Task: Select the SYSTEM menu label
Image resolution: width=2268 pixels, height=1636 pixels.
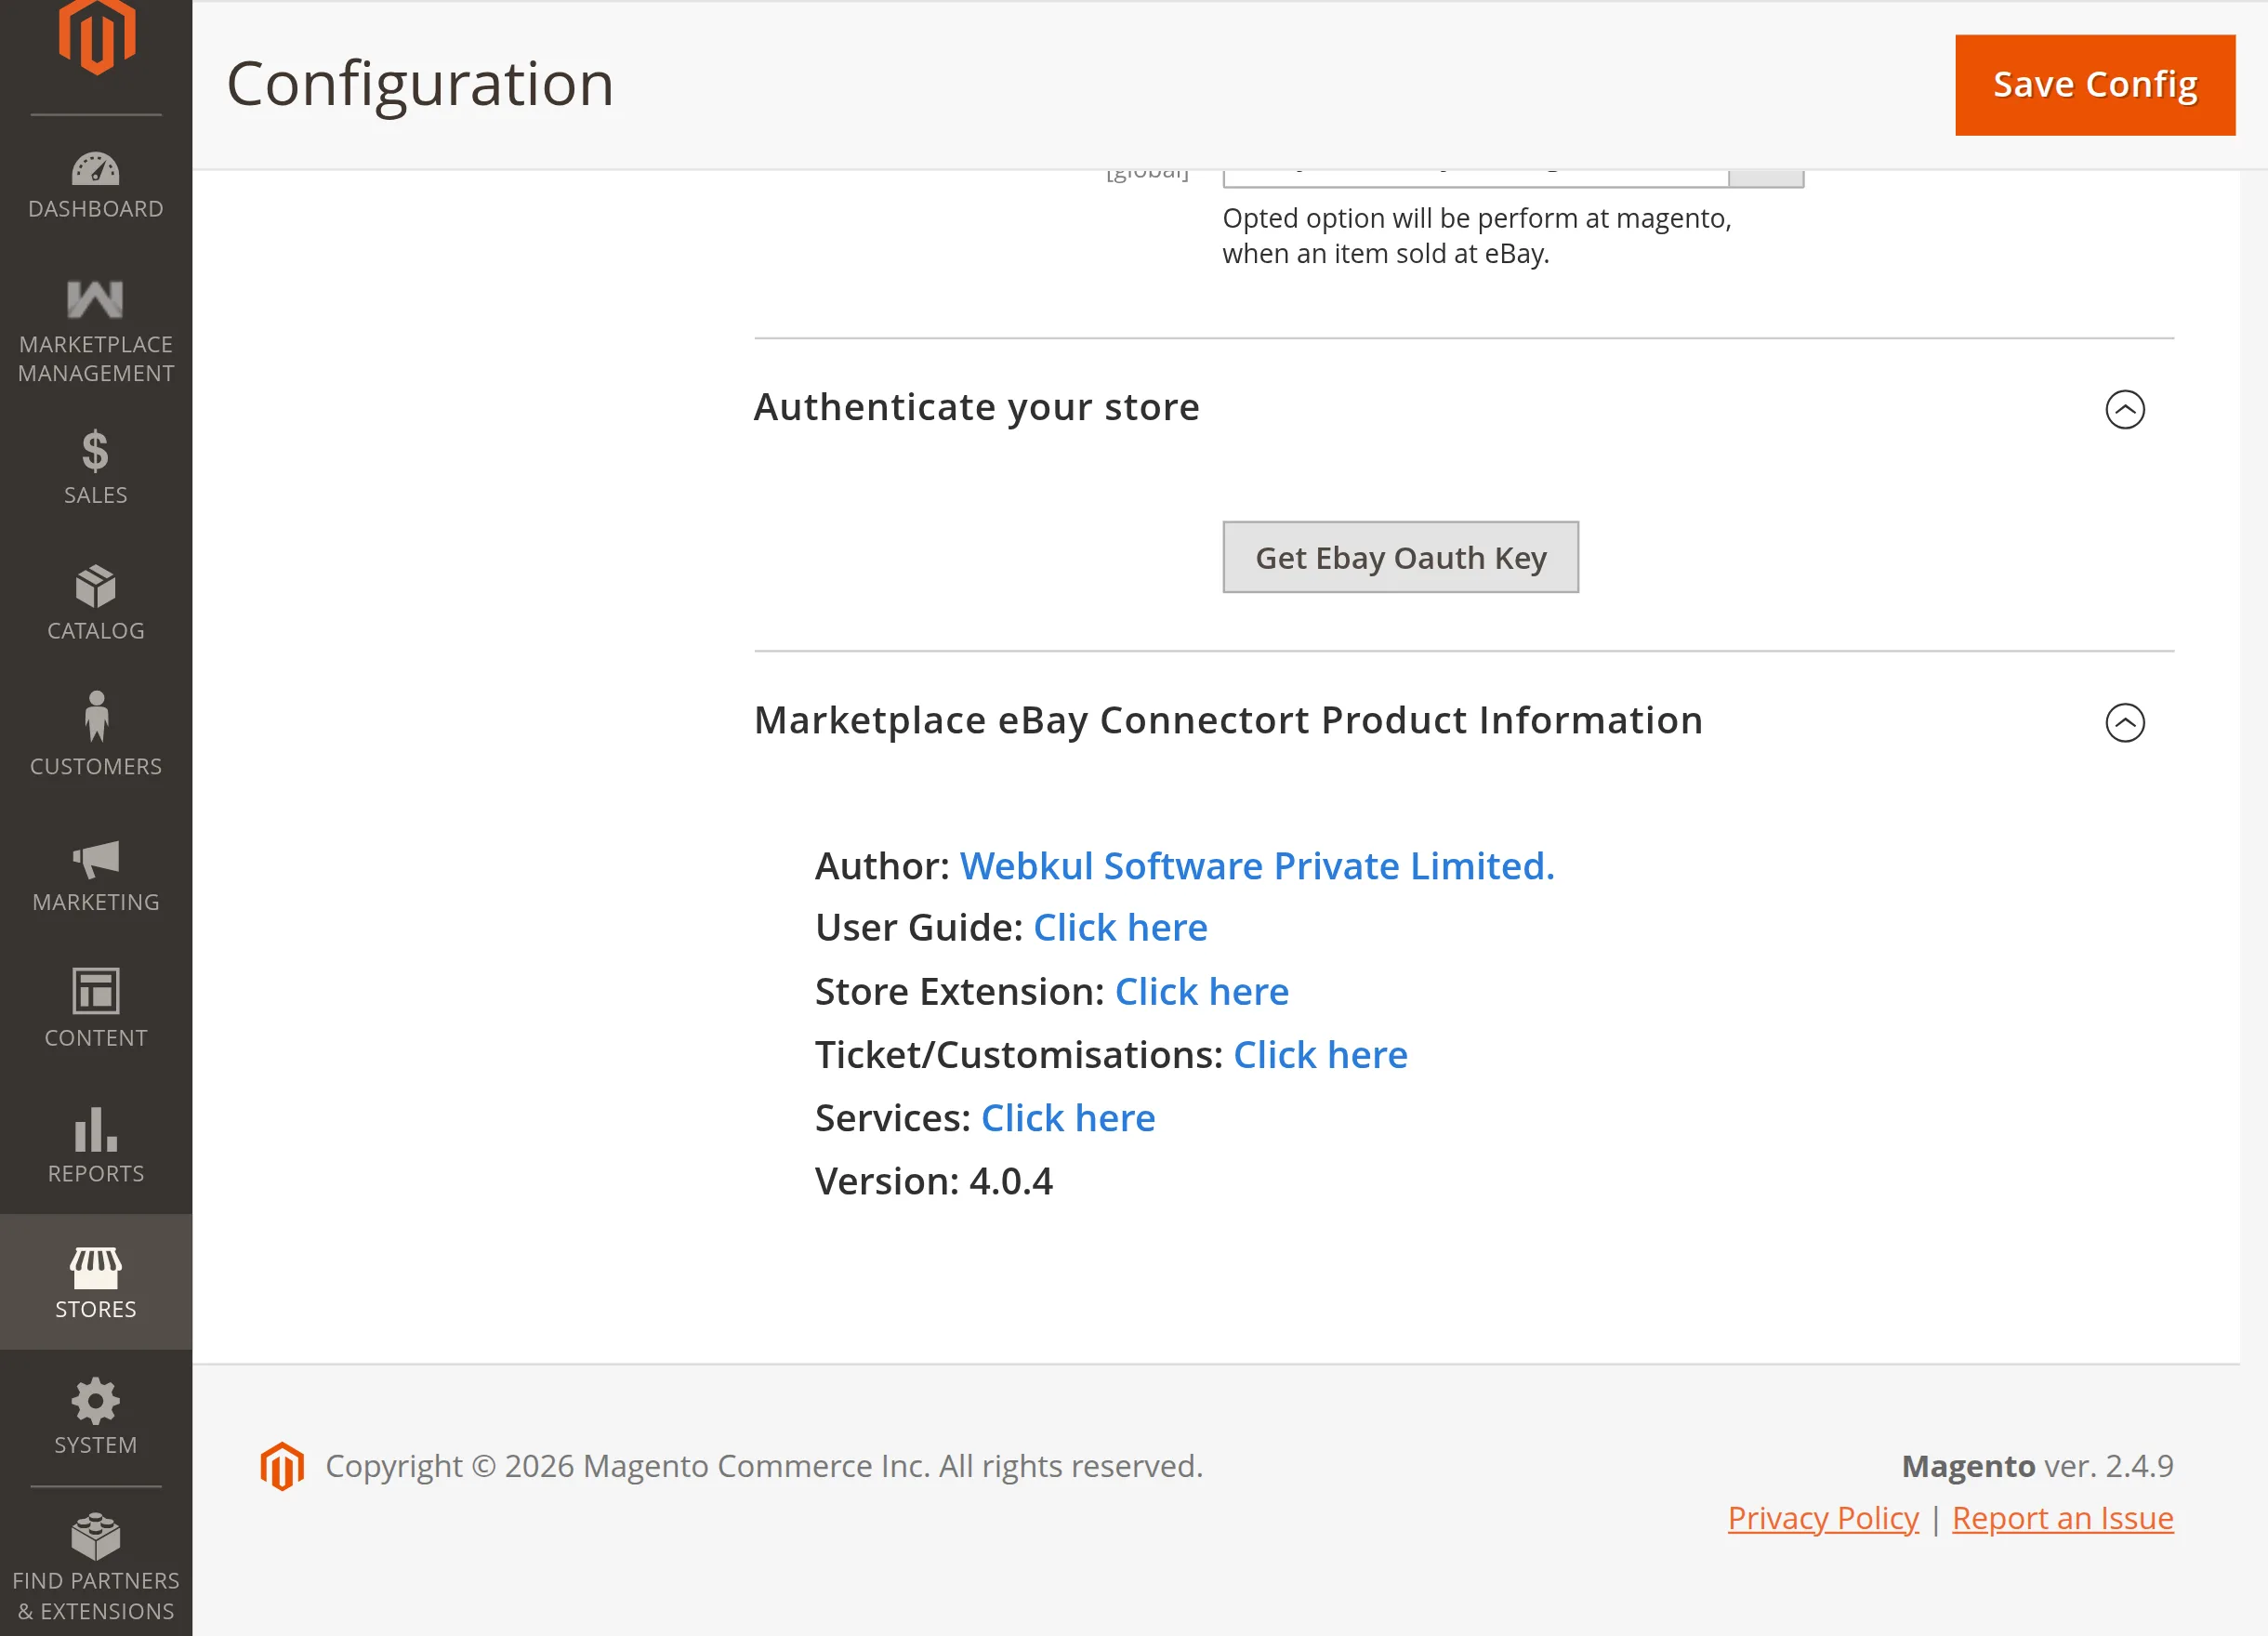Action: 96,1445
